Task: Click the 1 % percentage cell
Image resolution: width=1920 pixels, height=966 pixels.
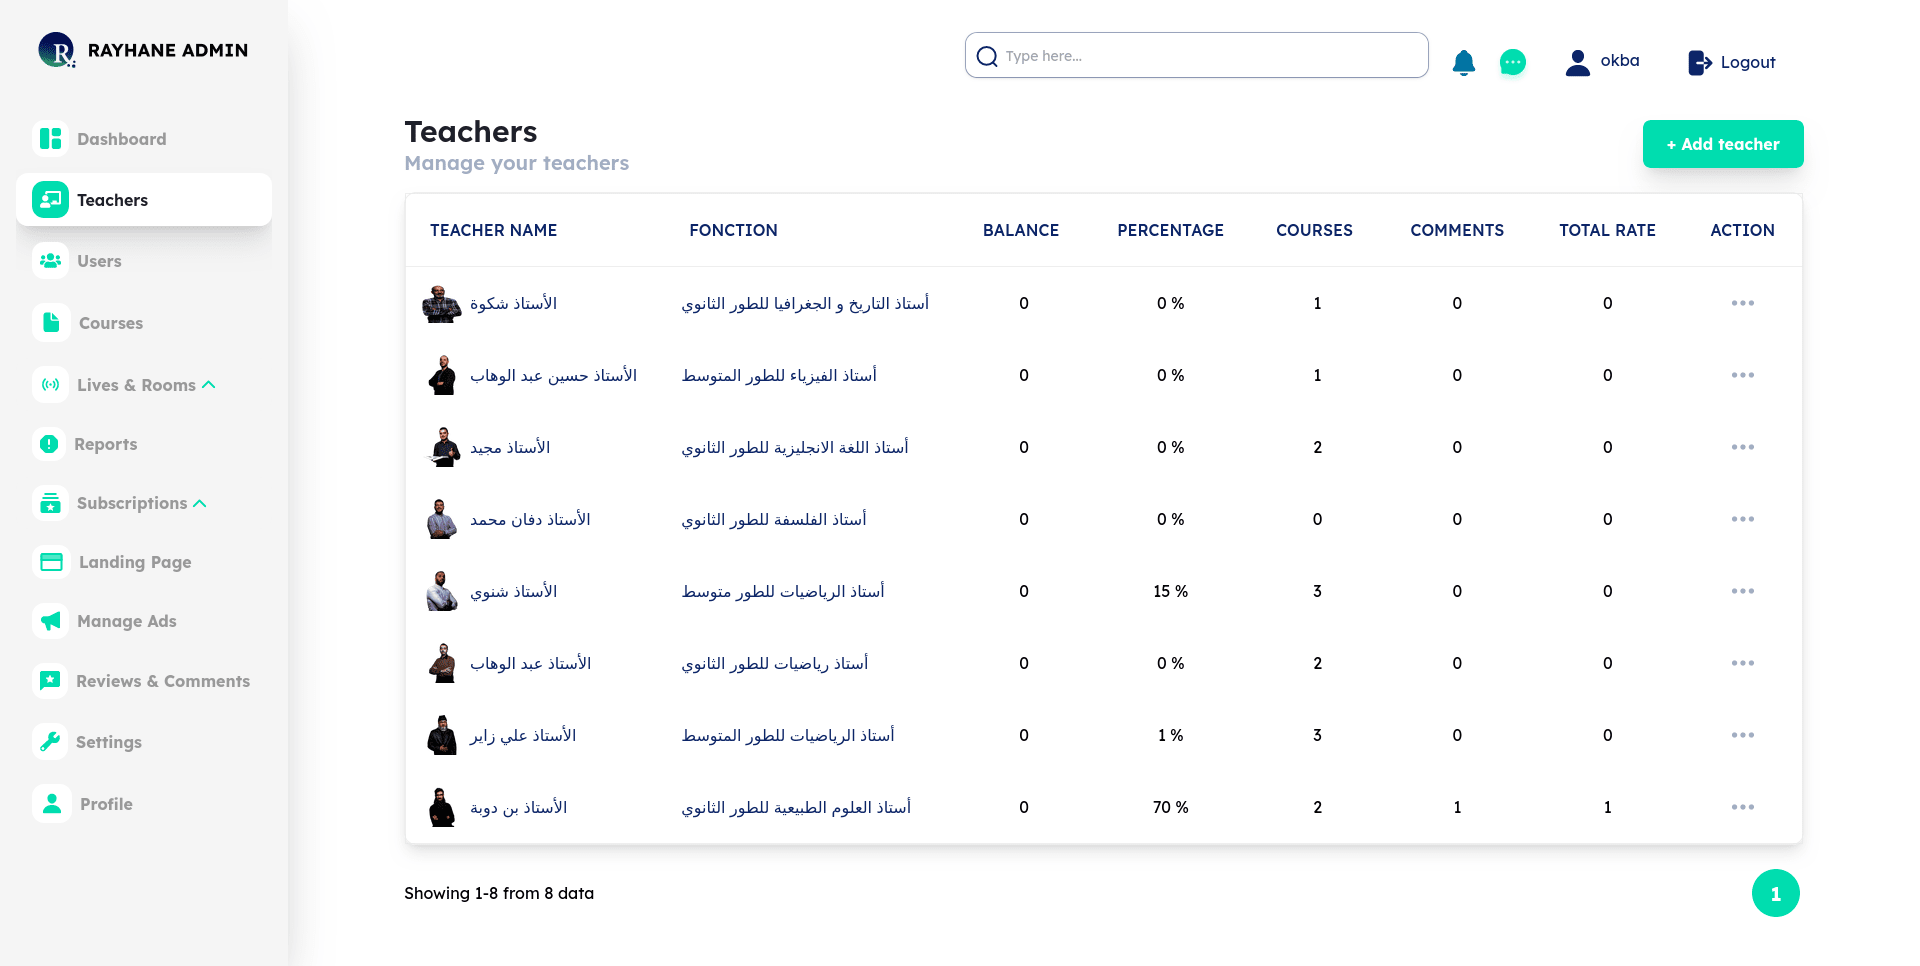Action: (1171, 735)
